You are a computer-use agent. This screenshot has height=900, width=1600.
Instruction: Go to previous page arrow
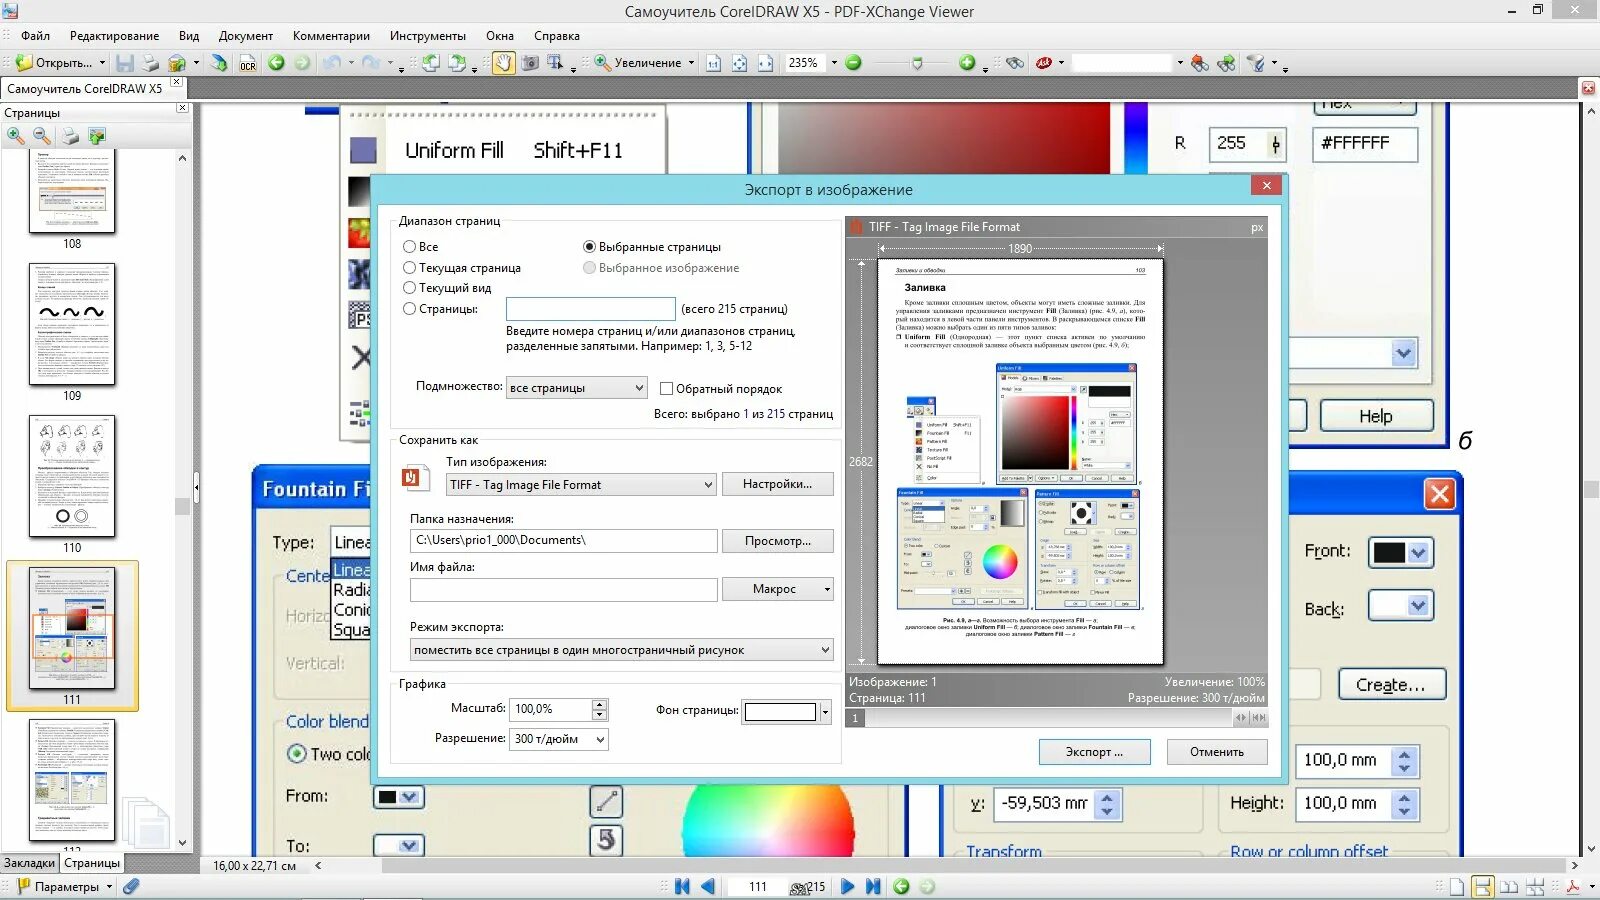pyautogui.click(x=708, y=886)
